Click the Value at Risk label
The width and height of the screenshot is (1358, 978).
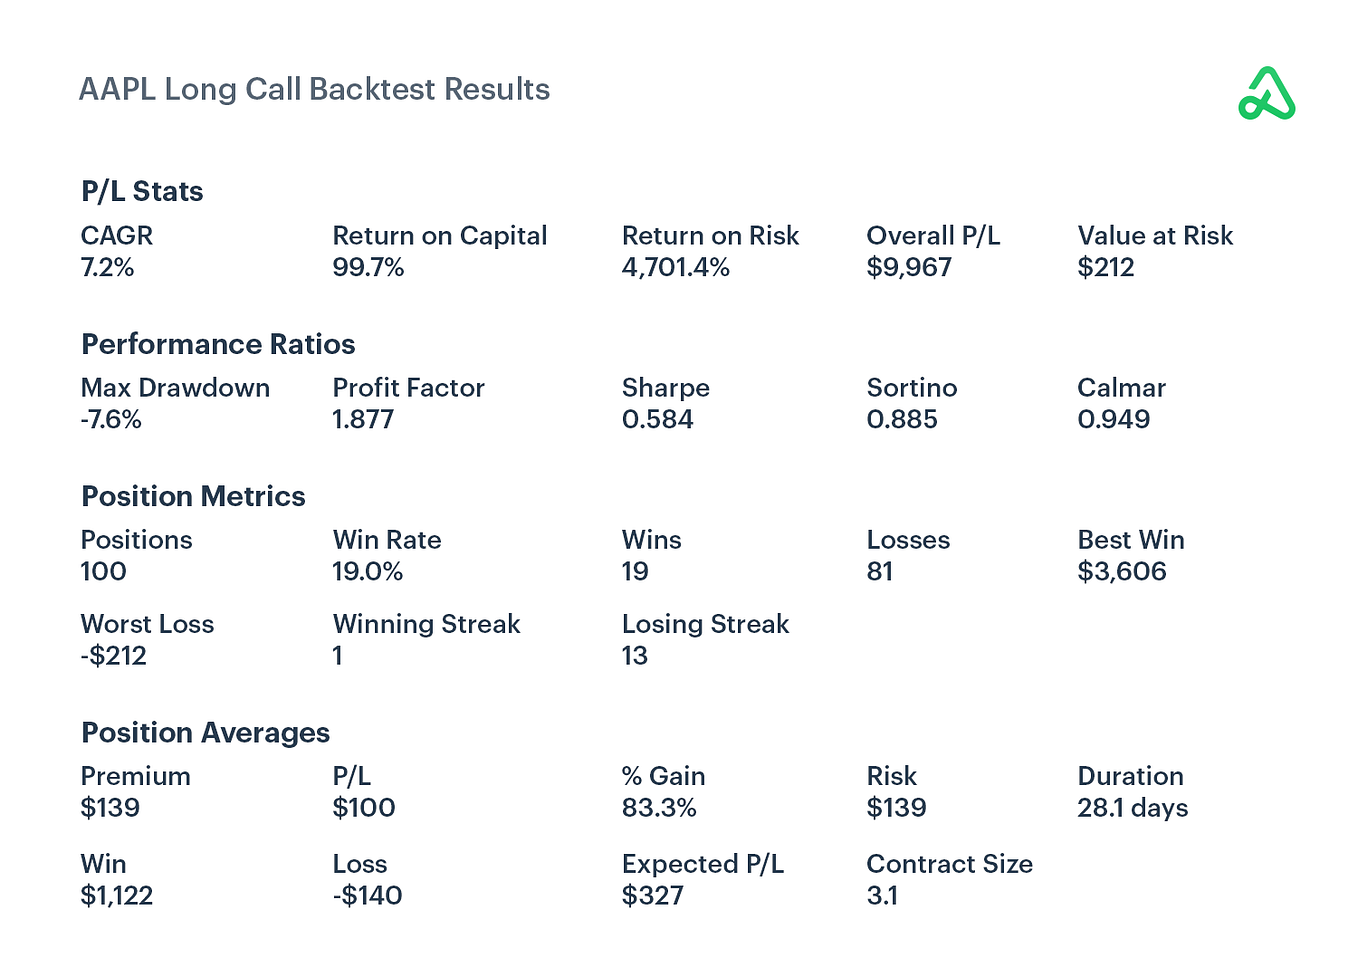point(1154,236)
